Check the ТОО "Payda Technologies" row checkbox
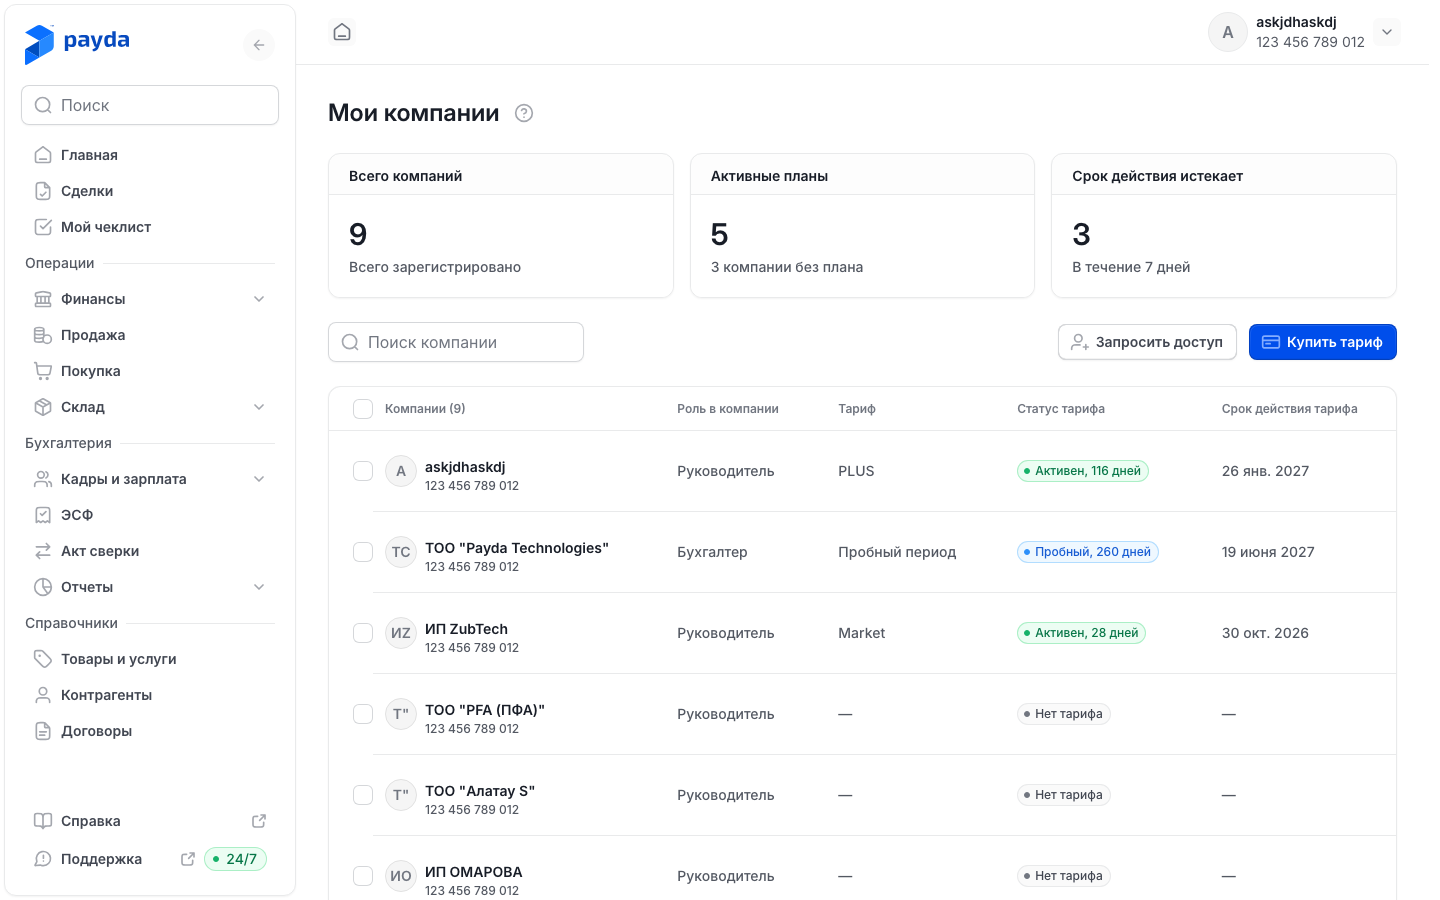 coord(363,552)
